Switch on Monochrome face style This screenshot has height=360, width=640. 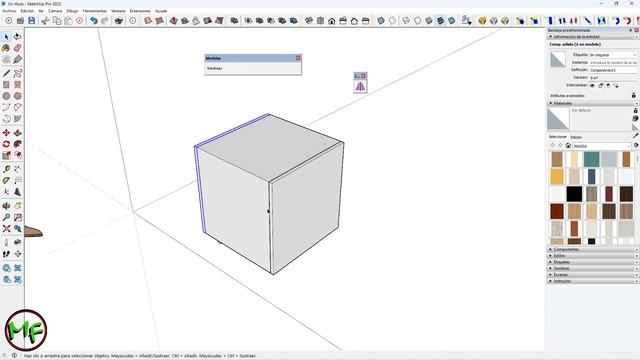pos(452,20)
